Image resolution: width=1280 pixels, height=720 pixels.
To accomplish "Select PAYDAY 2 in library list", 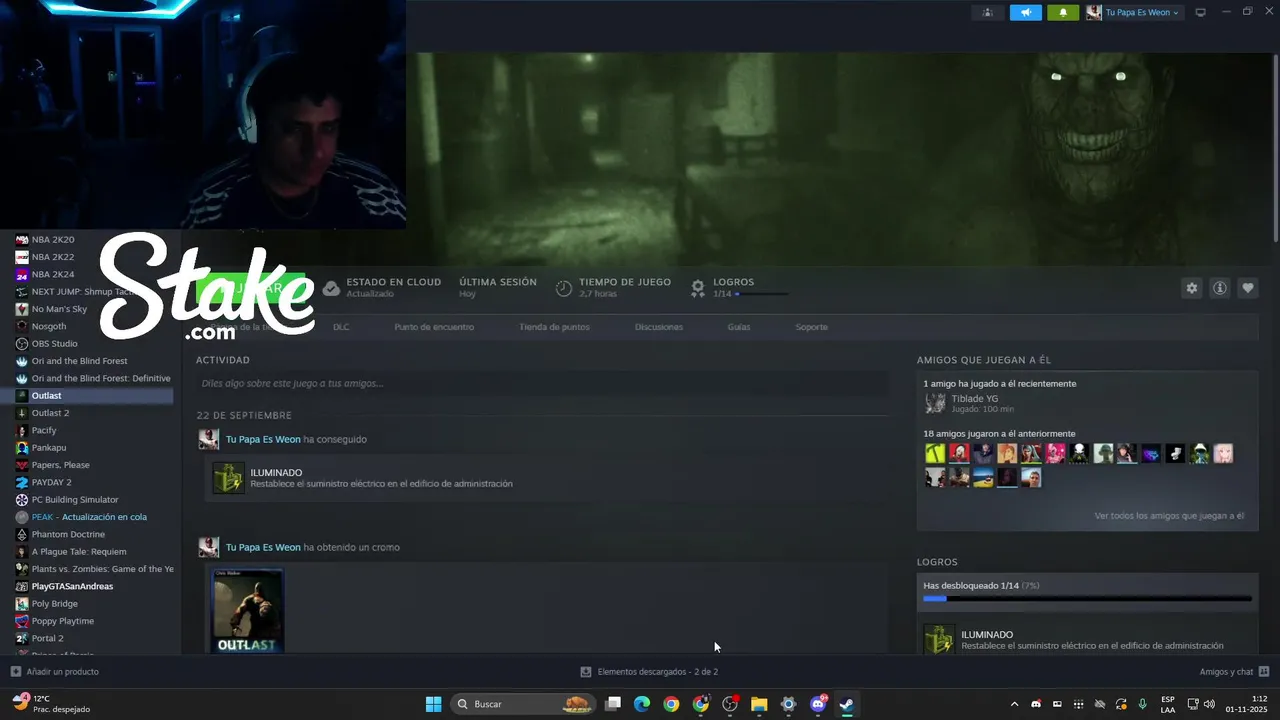I will 51,482.
